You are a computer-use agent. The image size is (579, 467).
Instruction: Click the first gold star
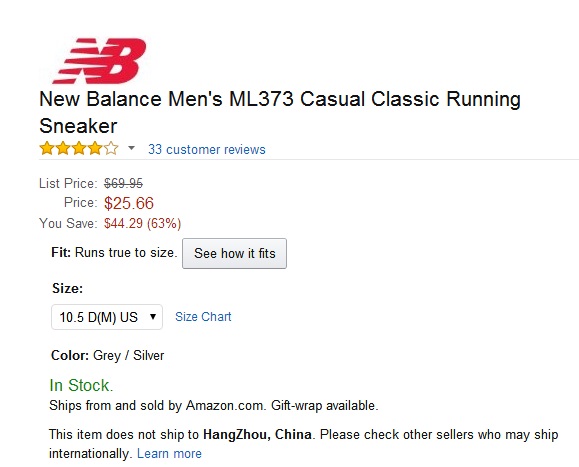[x=47, y=148]
